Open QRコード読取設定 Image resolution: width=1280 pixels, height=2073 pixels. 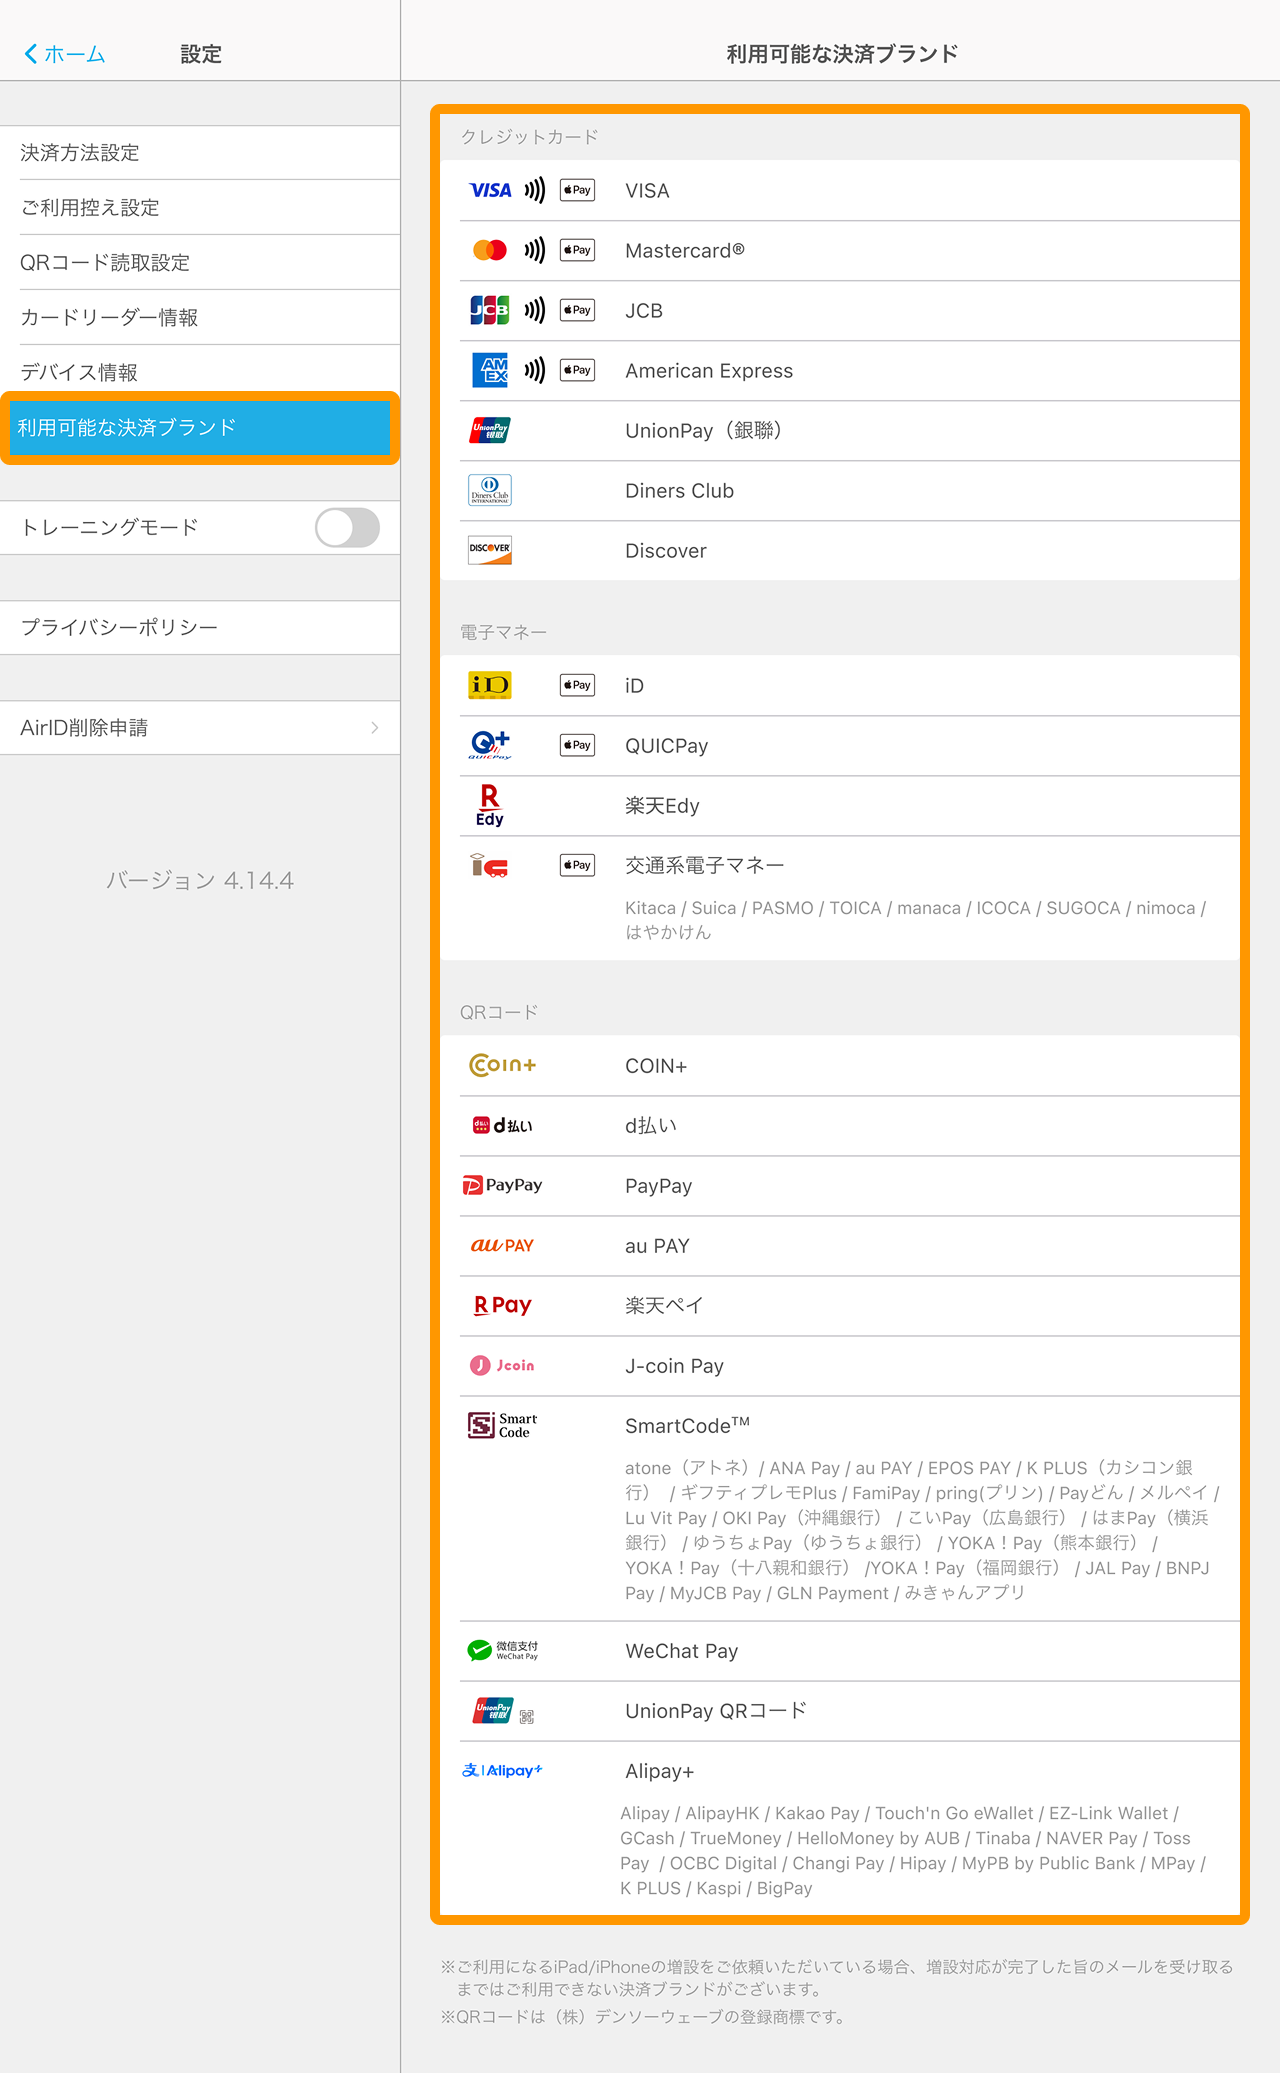[200, 263]
